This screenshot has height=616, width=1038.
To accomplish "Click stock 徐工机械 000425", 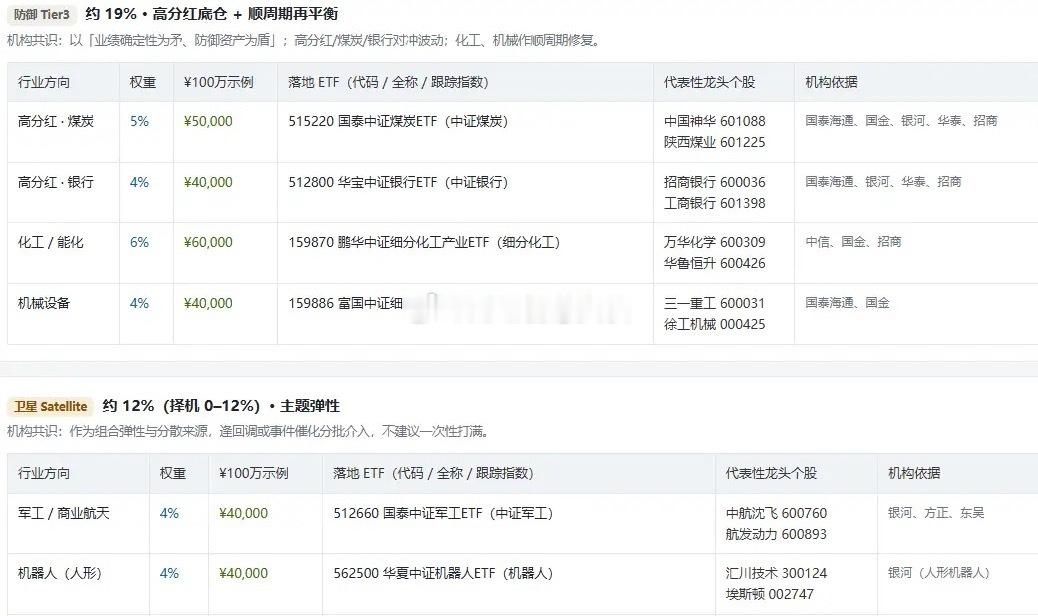I will click(x=714, y=324).
